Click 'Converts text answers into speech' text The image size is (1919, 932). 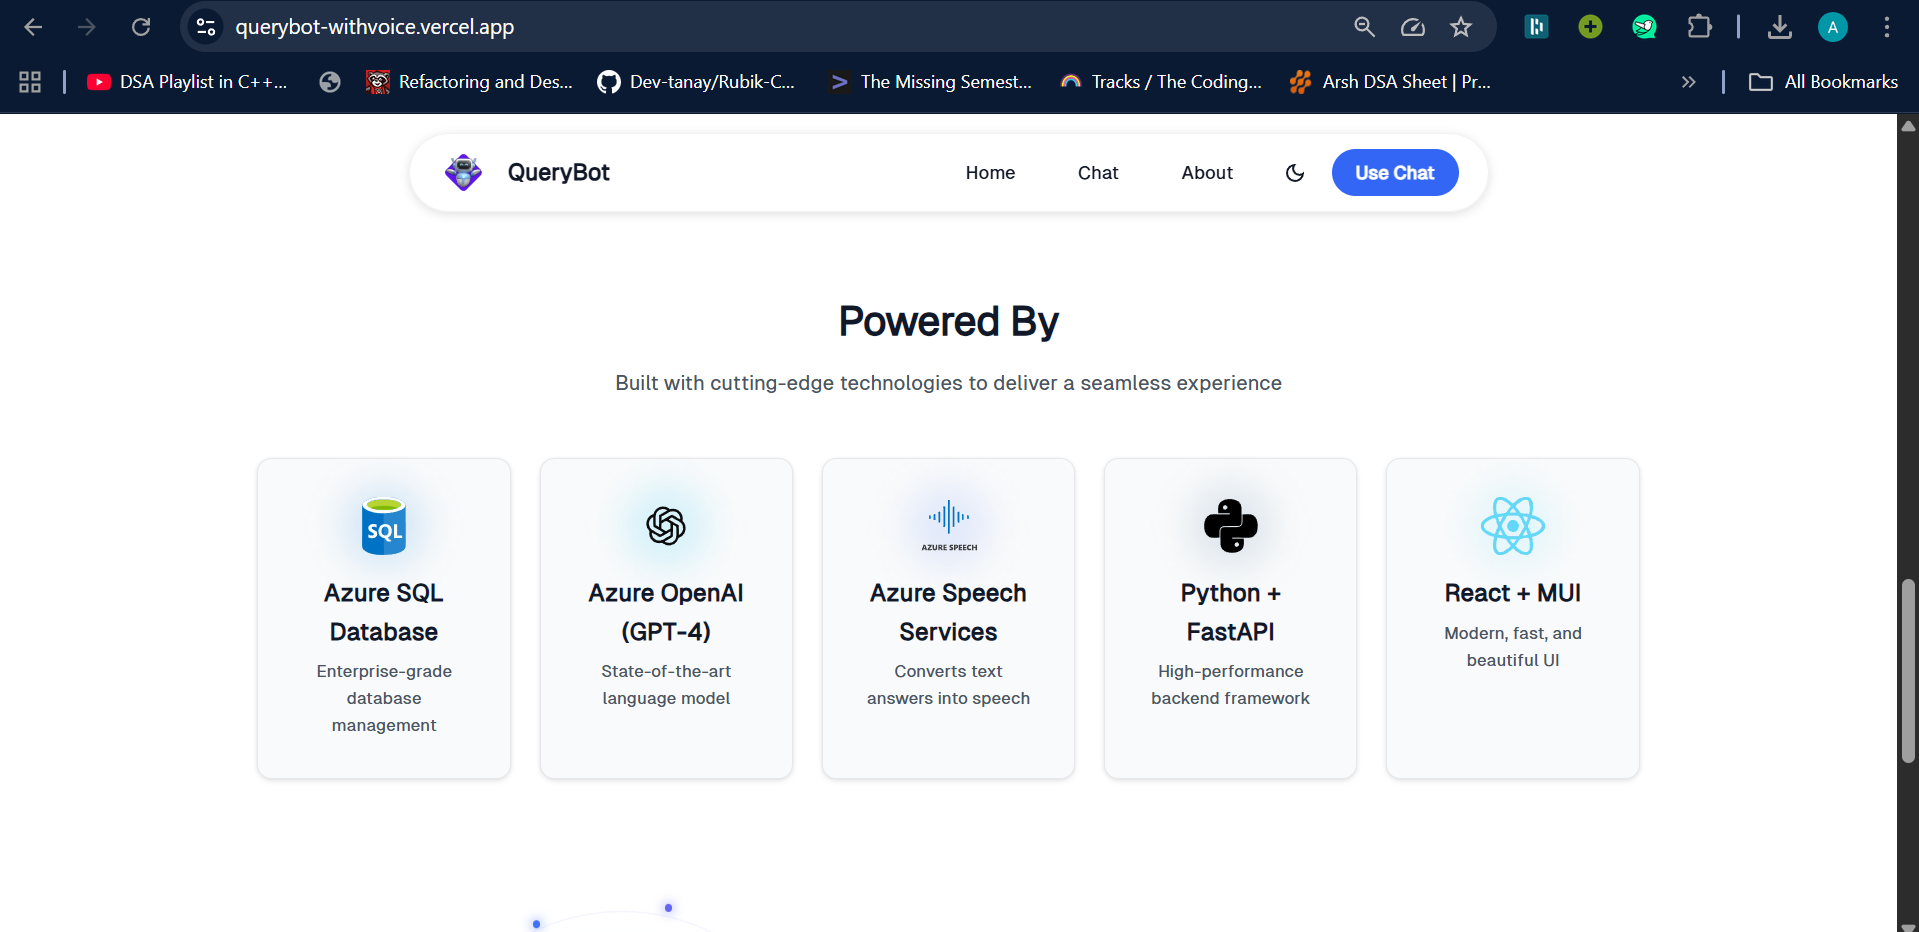click(949, 685)
